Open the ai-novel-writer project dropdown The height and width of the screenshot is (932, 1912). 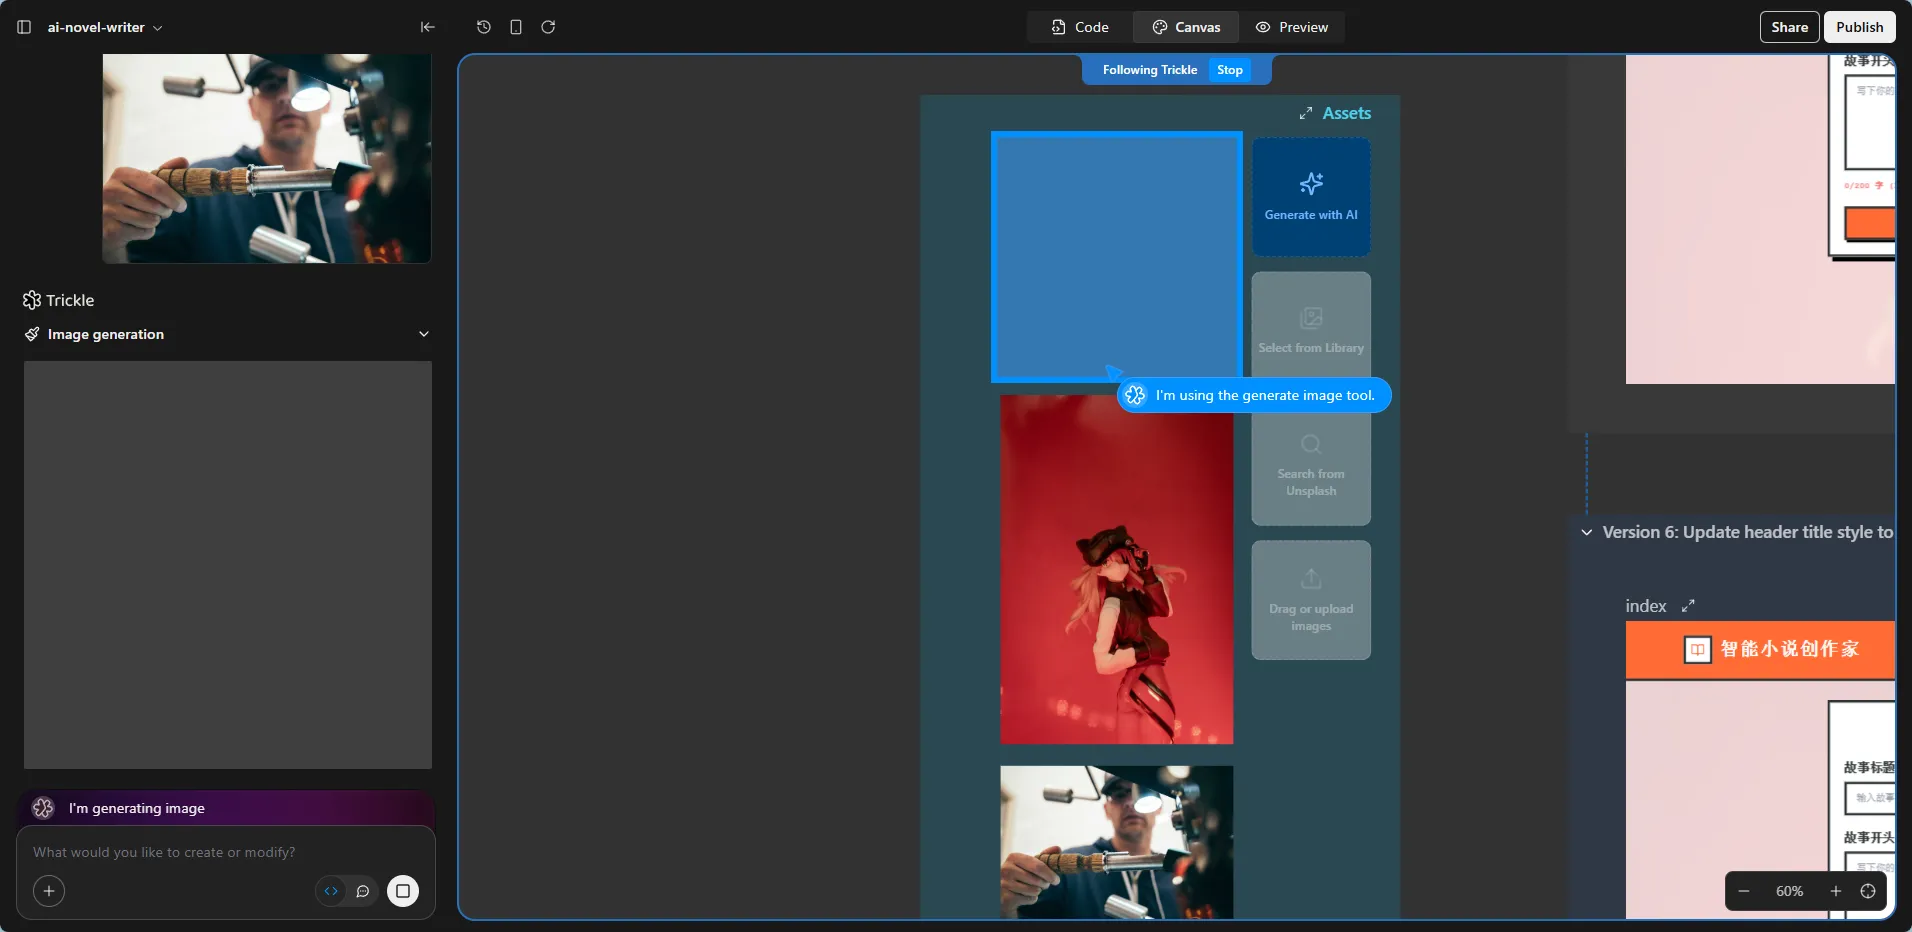click(105, 27)
